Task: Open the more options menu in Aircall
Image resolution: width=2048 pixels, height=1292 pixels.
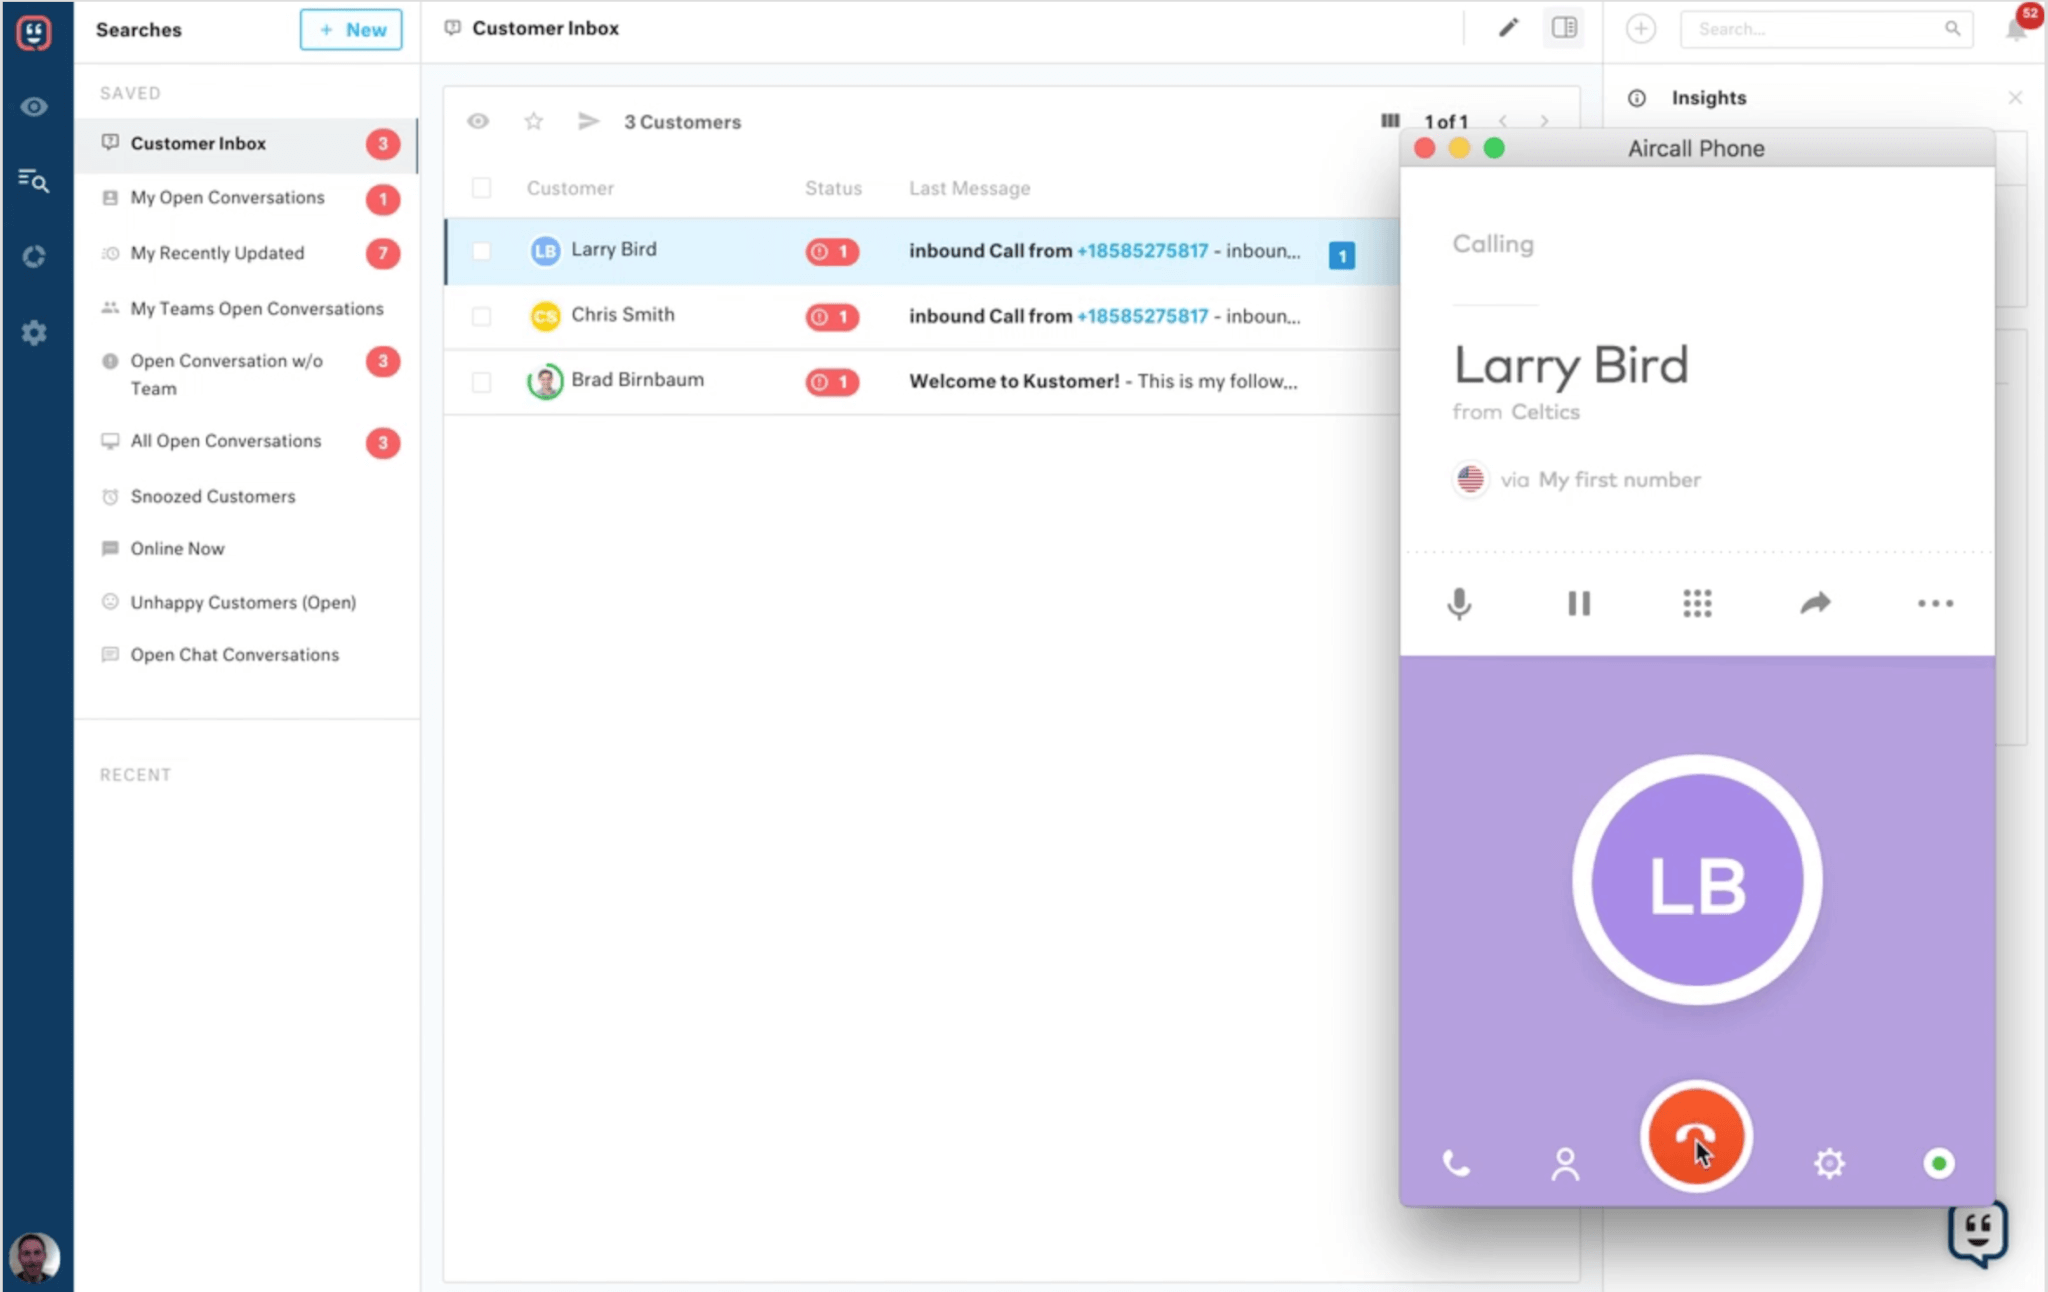Action: pyautogui.click(x=1935, y=603)
